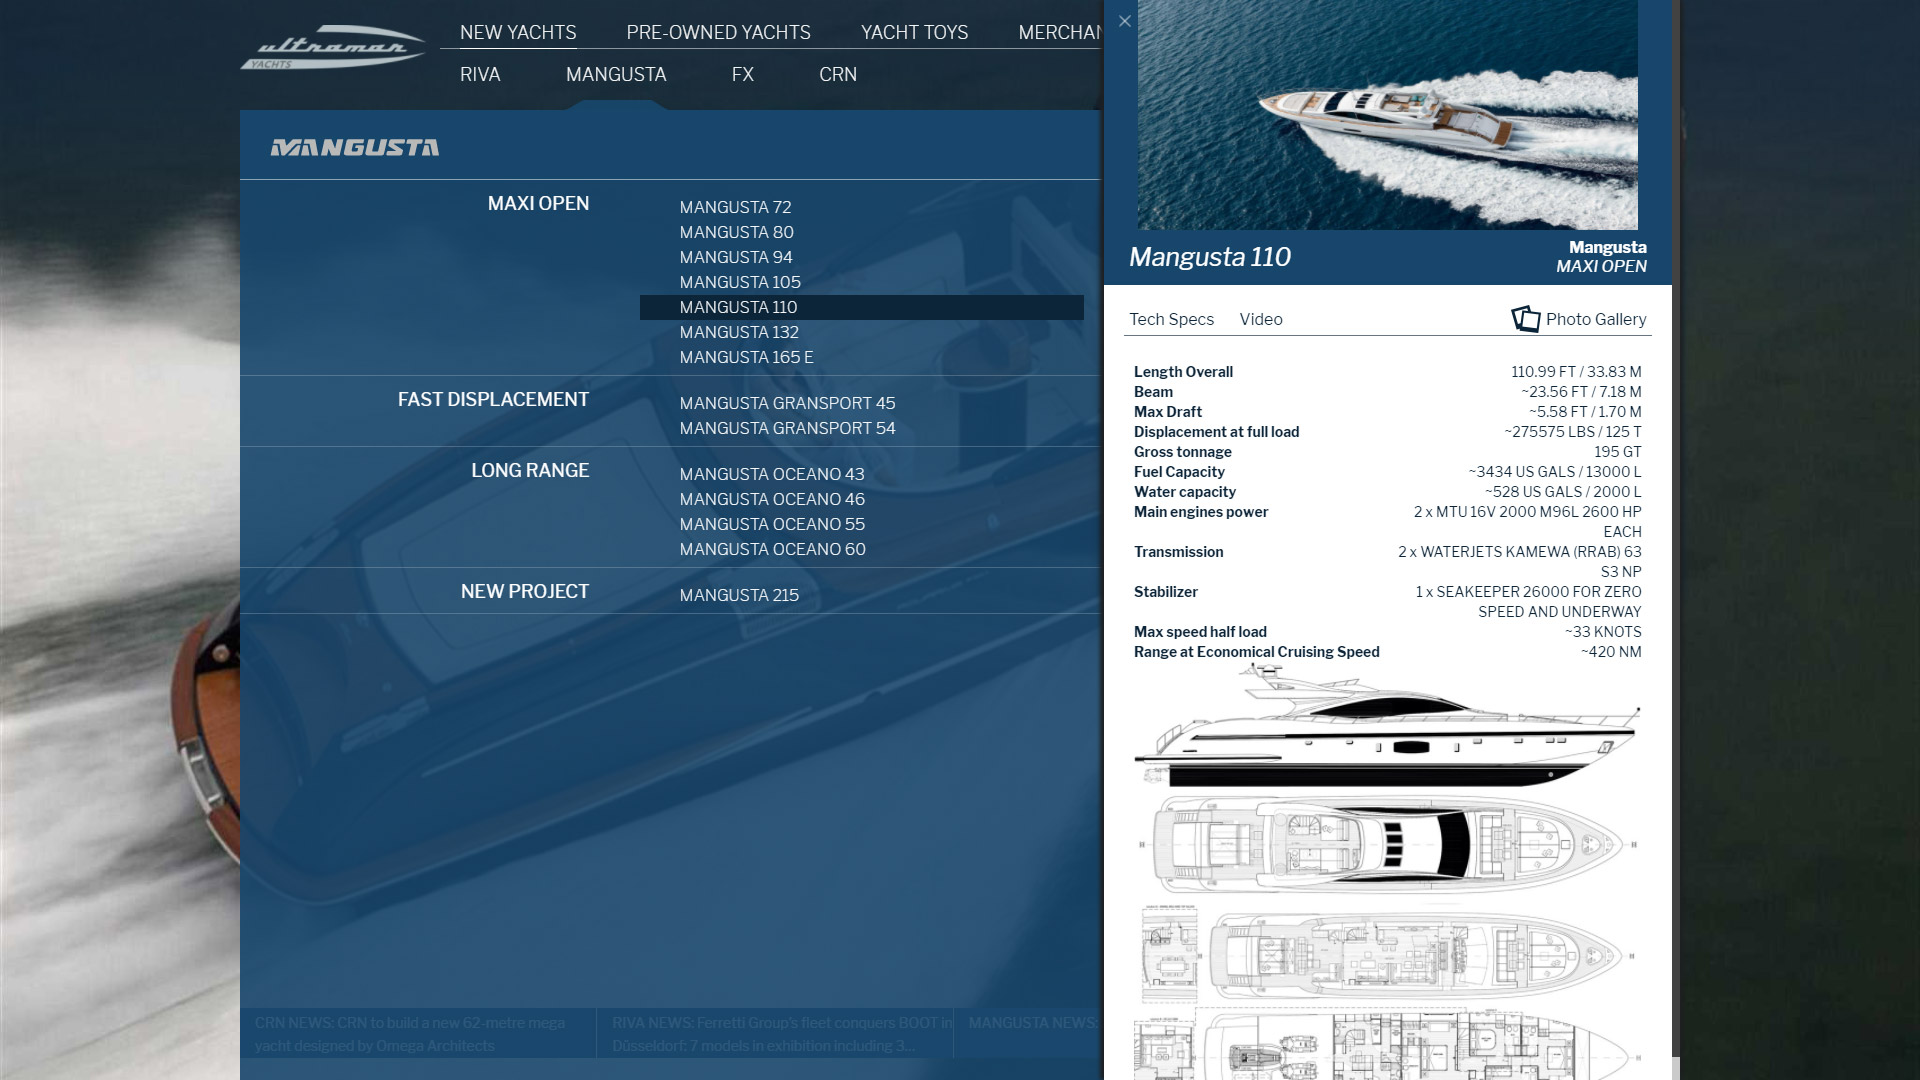Click the Main engines power label
This screenshot has width=1920, height=1080.
pyautogui.click(x=1201, y=512)
